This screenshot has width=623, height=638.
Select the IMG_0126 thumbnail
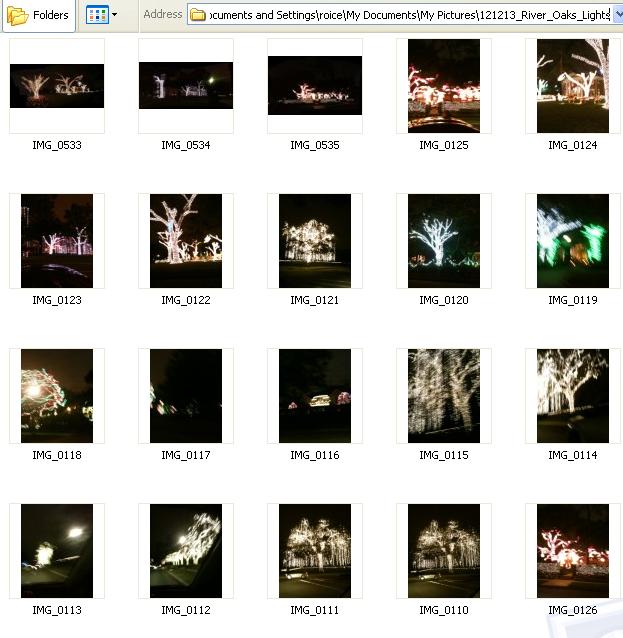tap(573, 551)
